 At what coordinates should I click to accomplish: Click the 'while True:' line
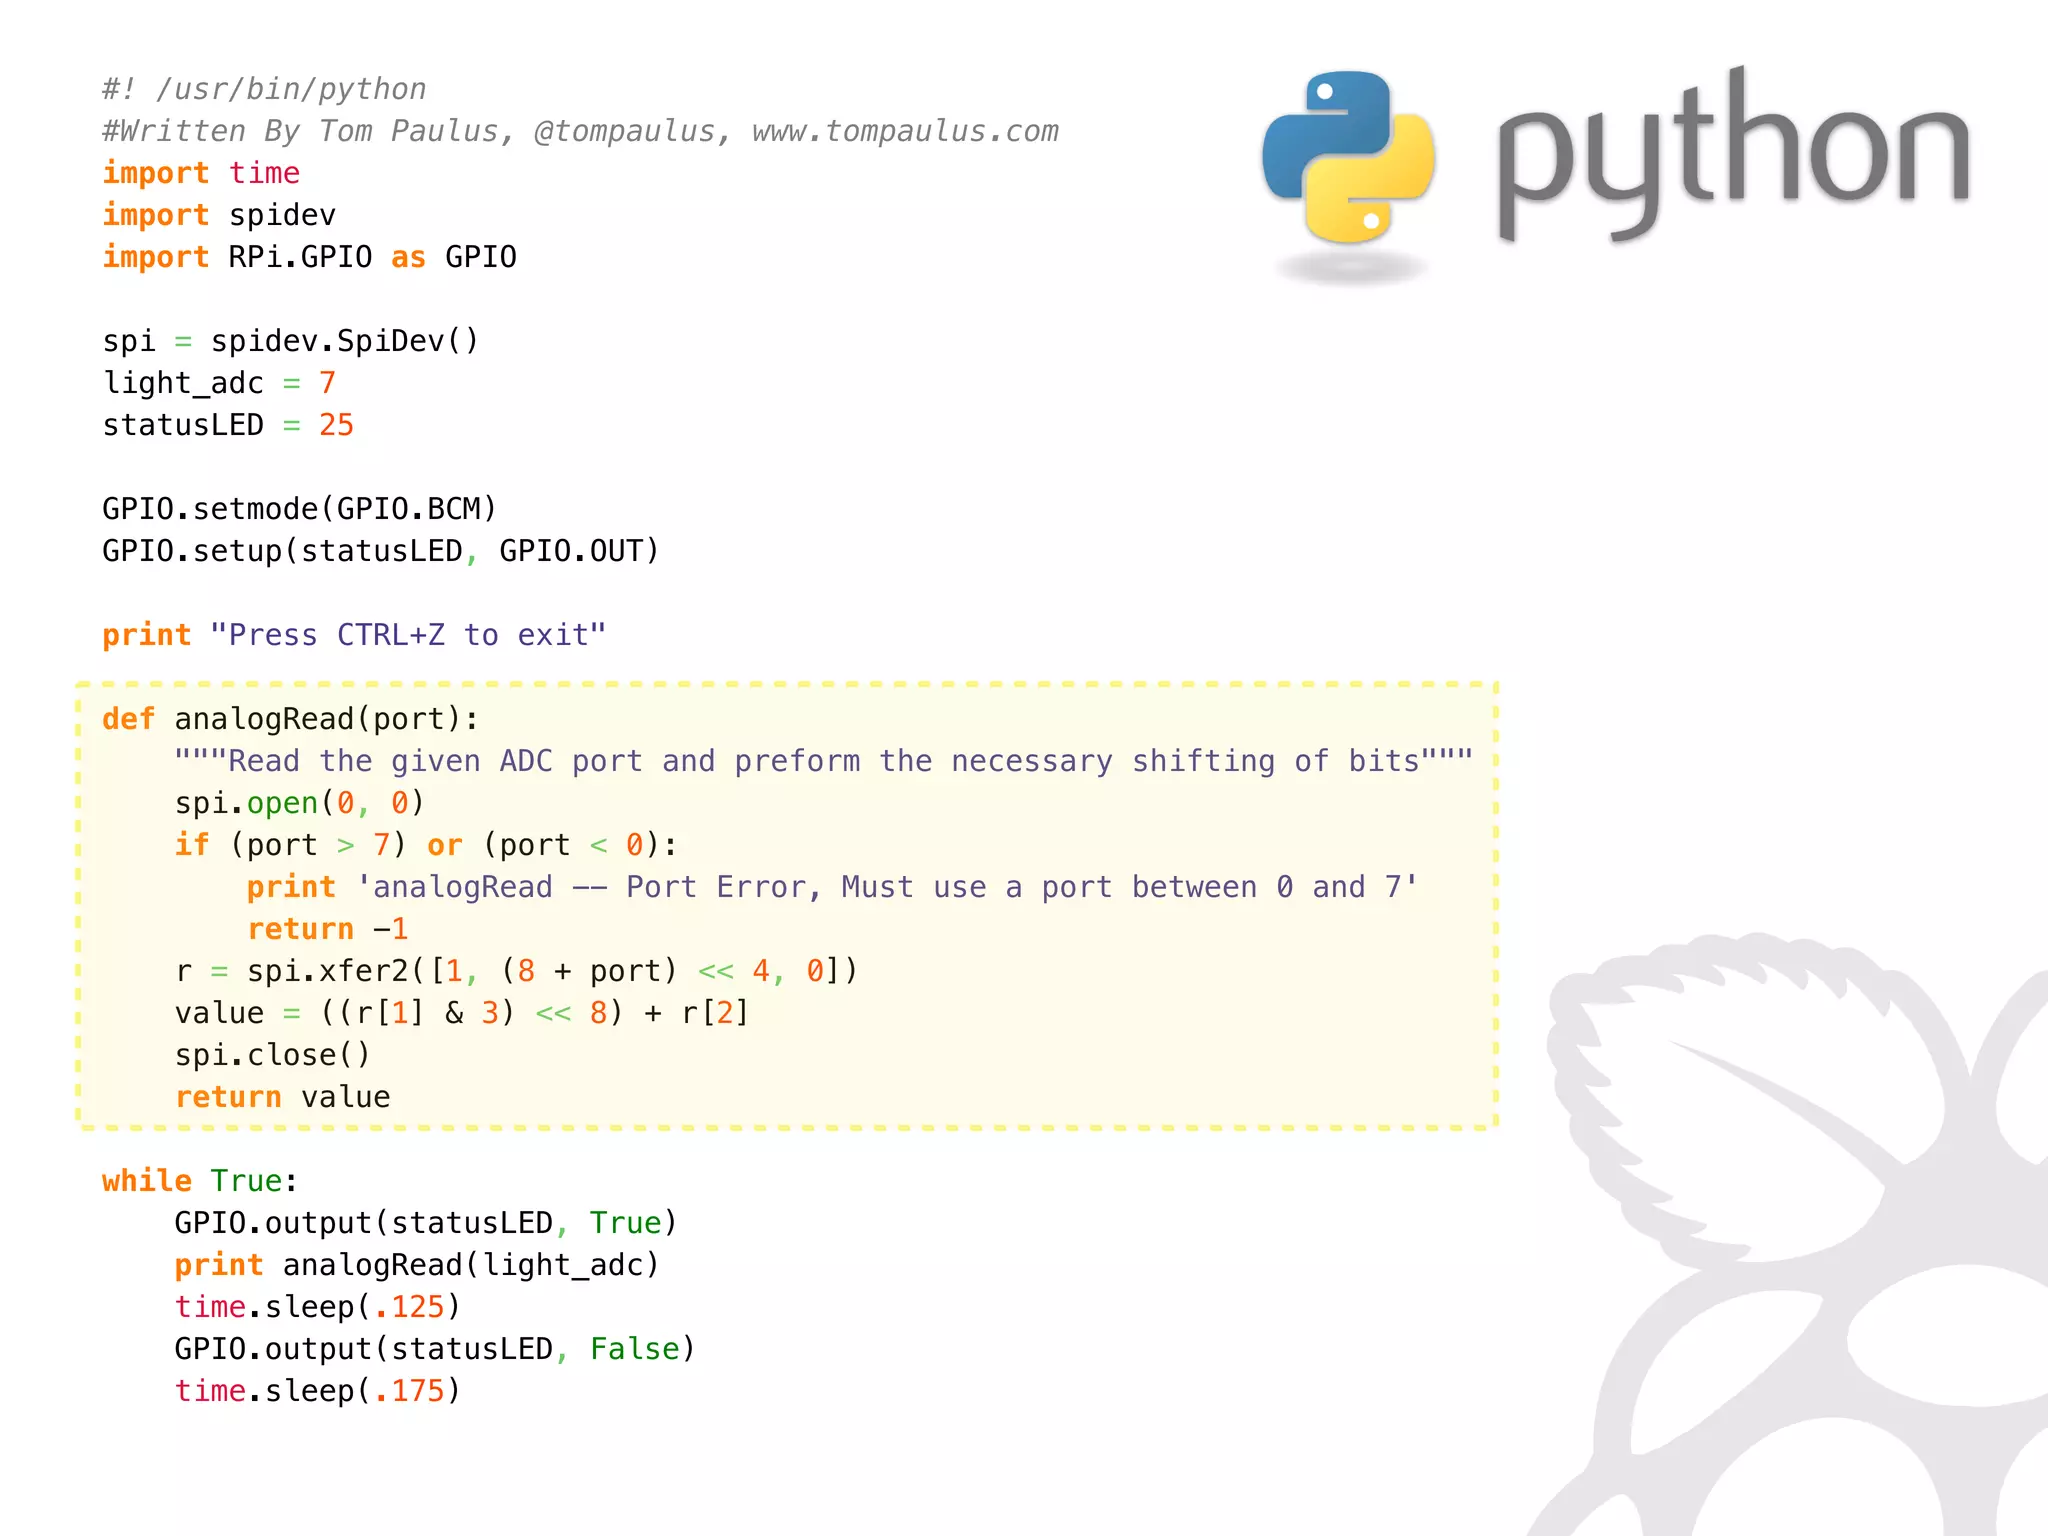click(x=200, y=1181)
